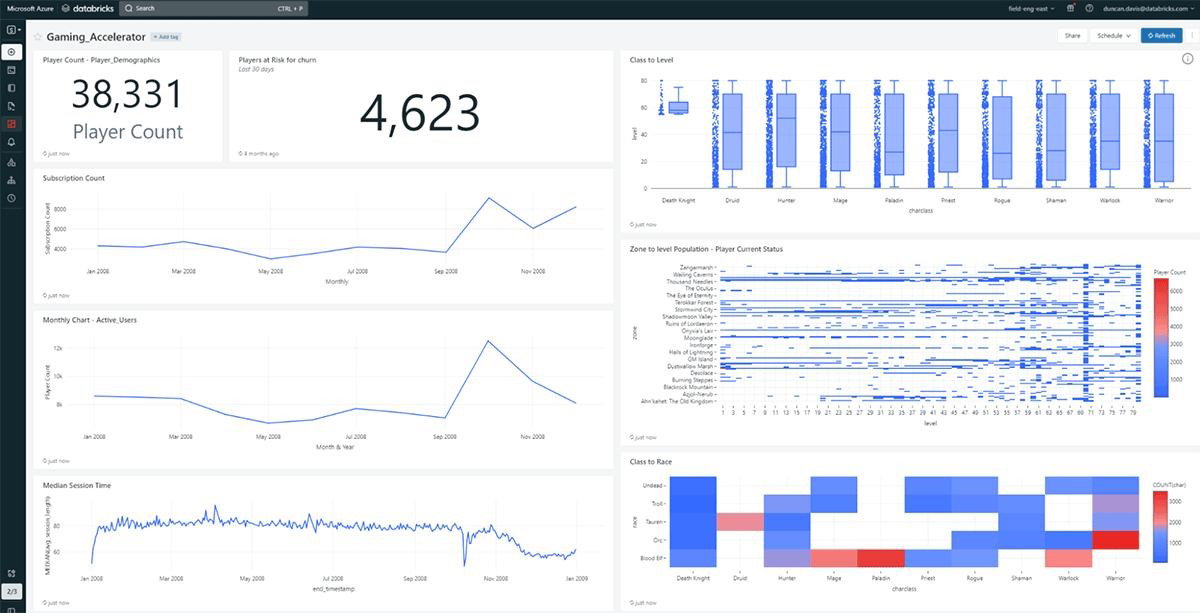Click the Microsoft Azure label
The height and width of the screenshot is (613, 1200).
pyautogui.click(x=30, y=8)
